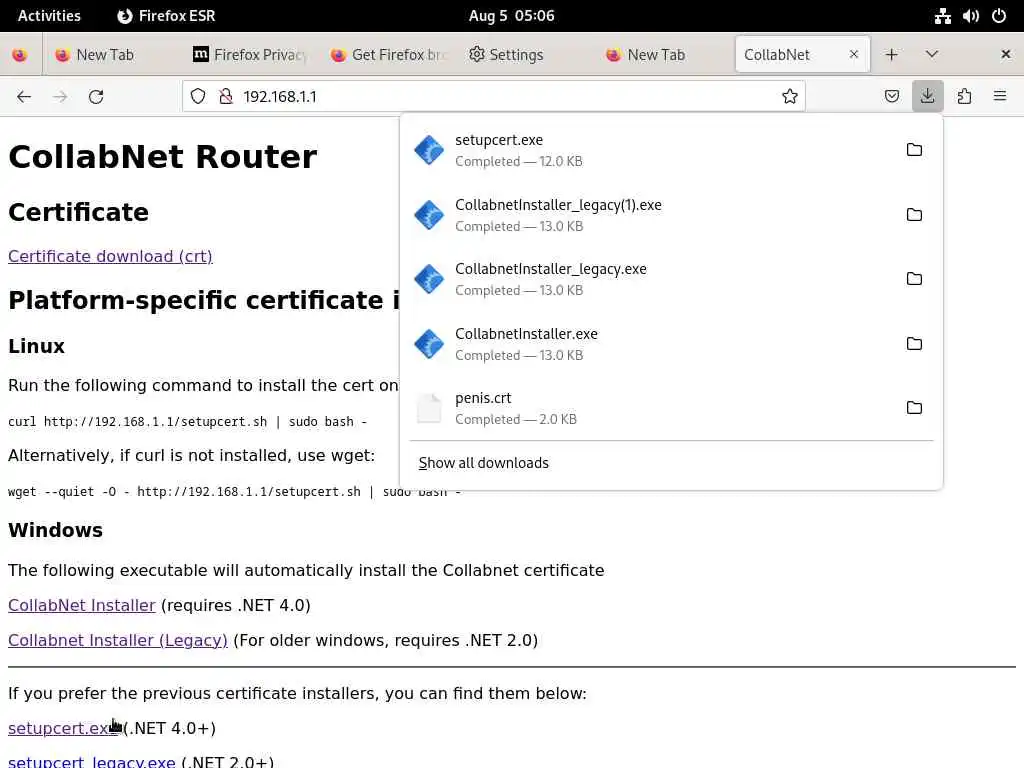Open the insecure connection lock icon
The image size is (1024, 768).
point(226,97)
